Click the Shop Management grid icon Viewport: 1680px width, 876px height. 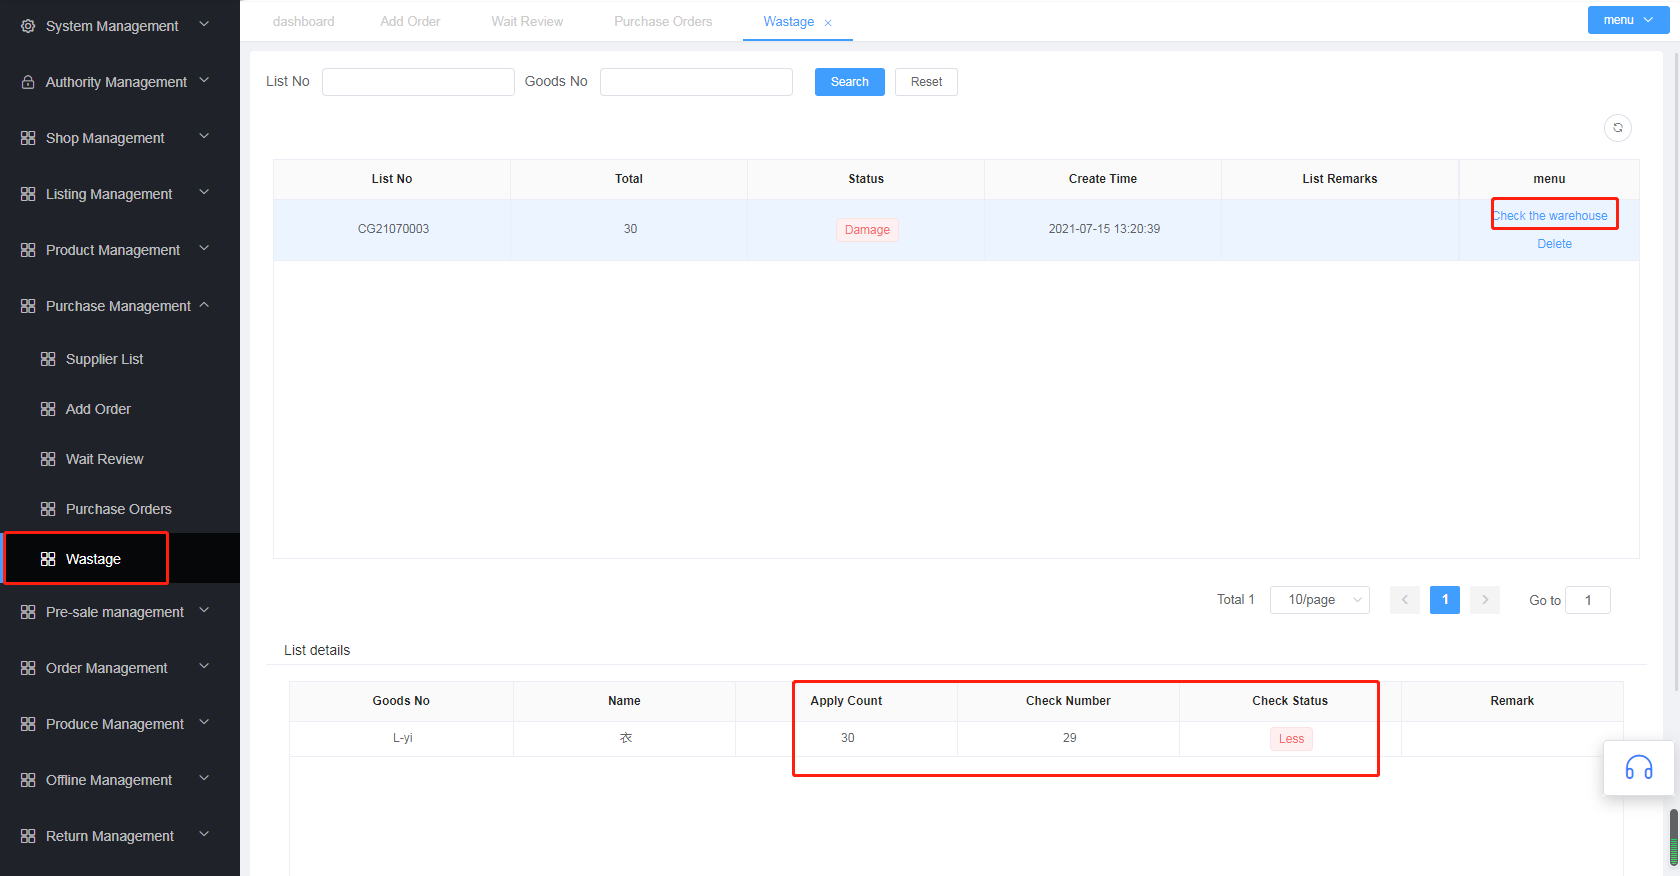pyautogui.click(x=28, y=138)
